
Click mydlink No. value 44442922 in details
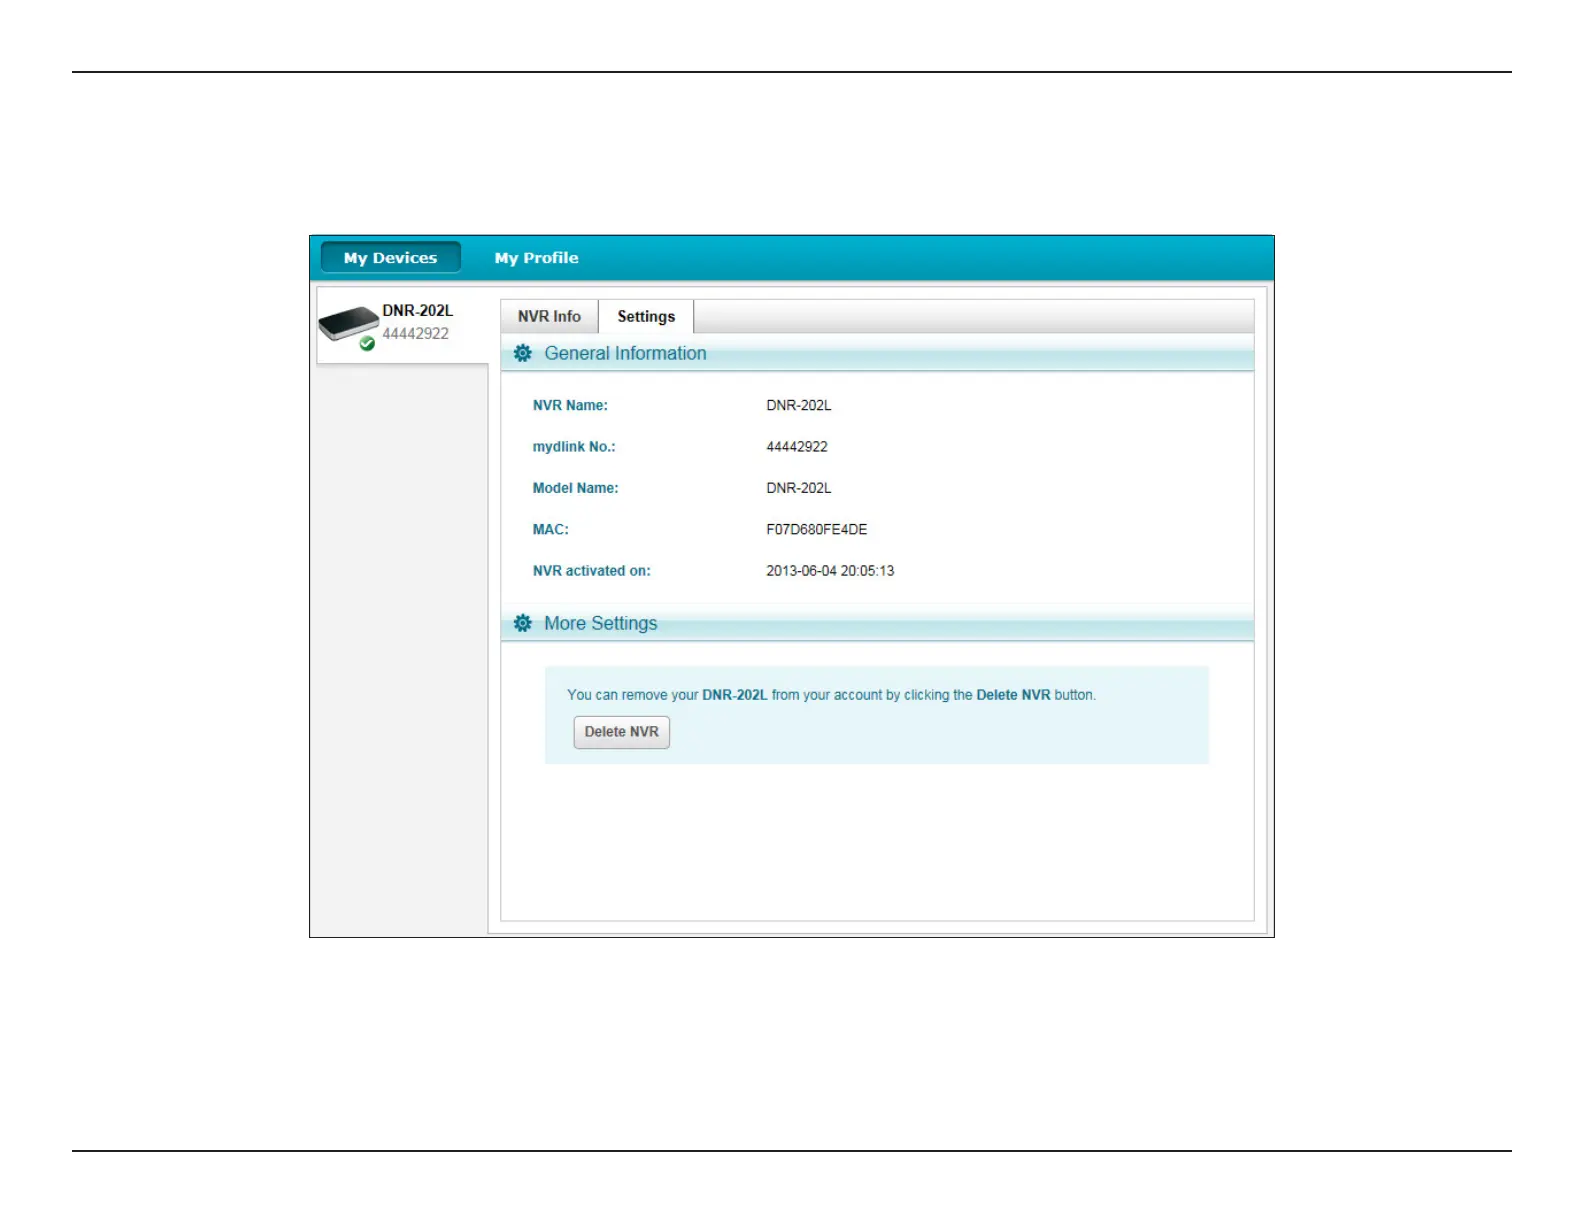click(797, 447)
